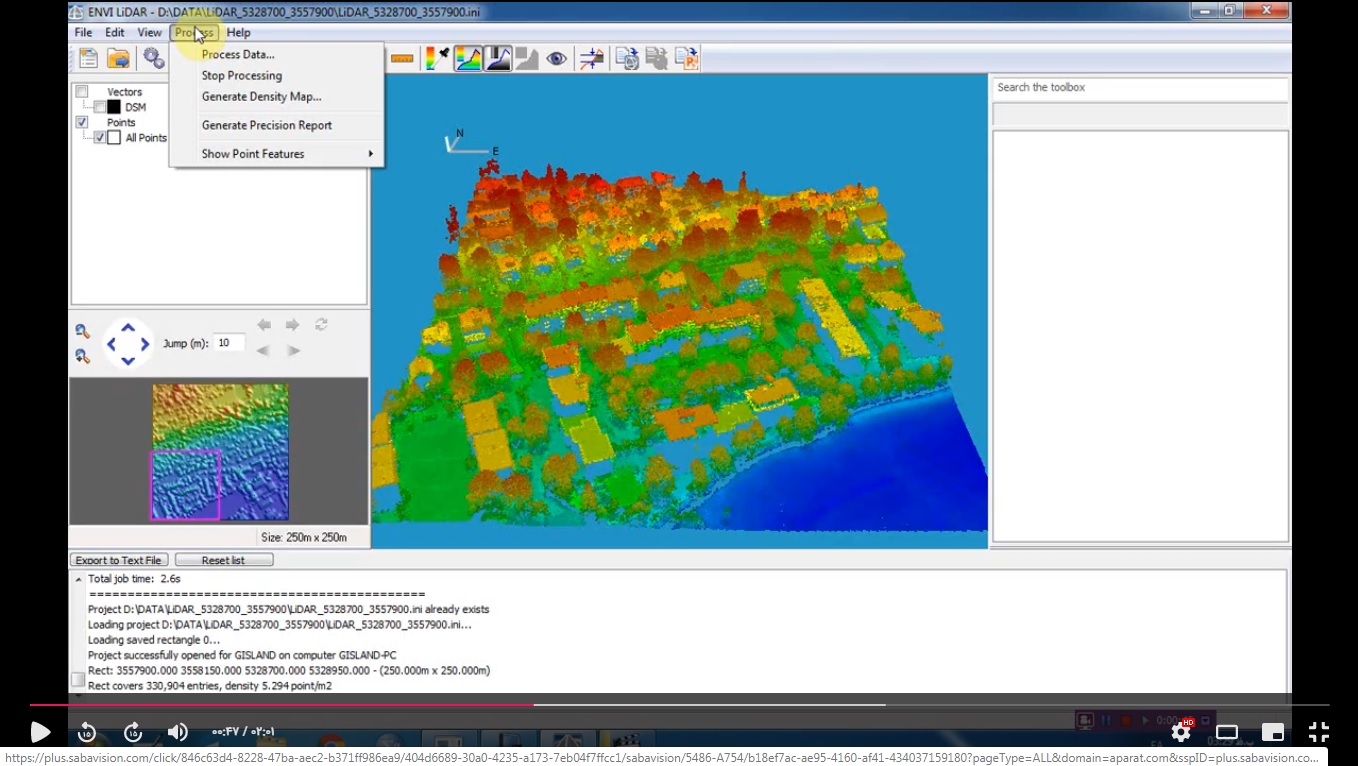The height and width of the screenshot is (766, 1358).
Task: Click the cross-section lines toolbar icon
Action: click(x=591, y=59)
